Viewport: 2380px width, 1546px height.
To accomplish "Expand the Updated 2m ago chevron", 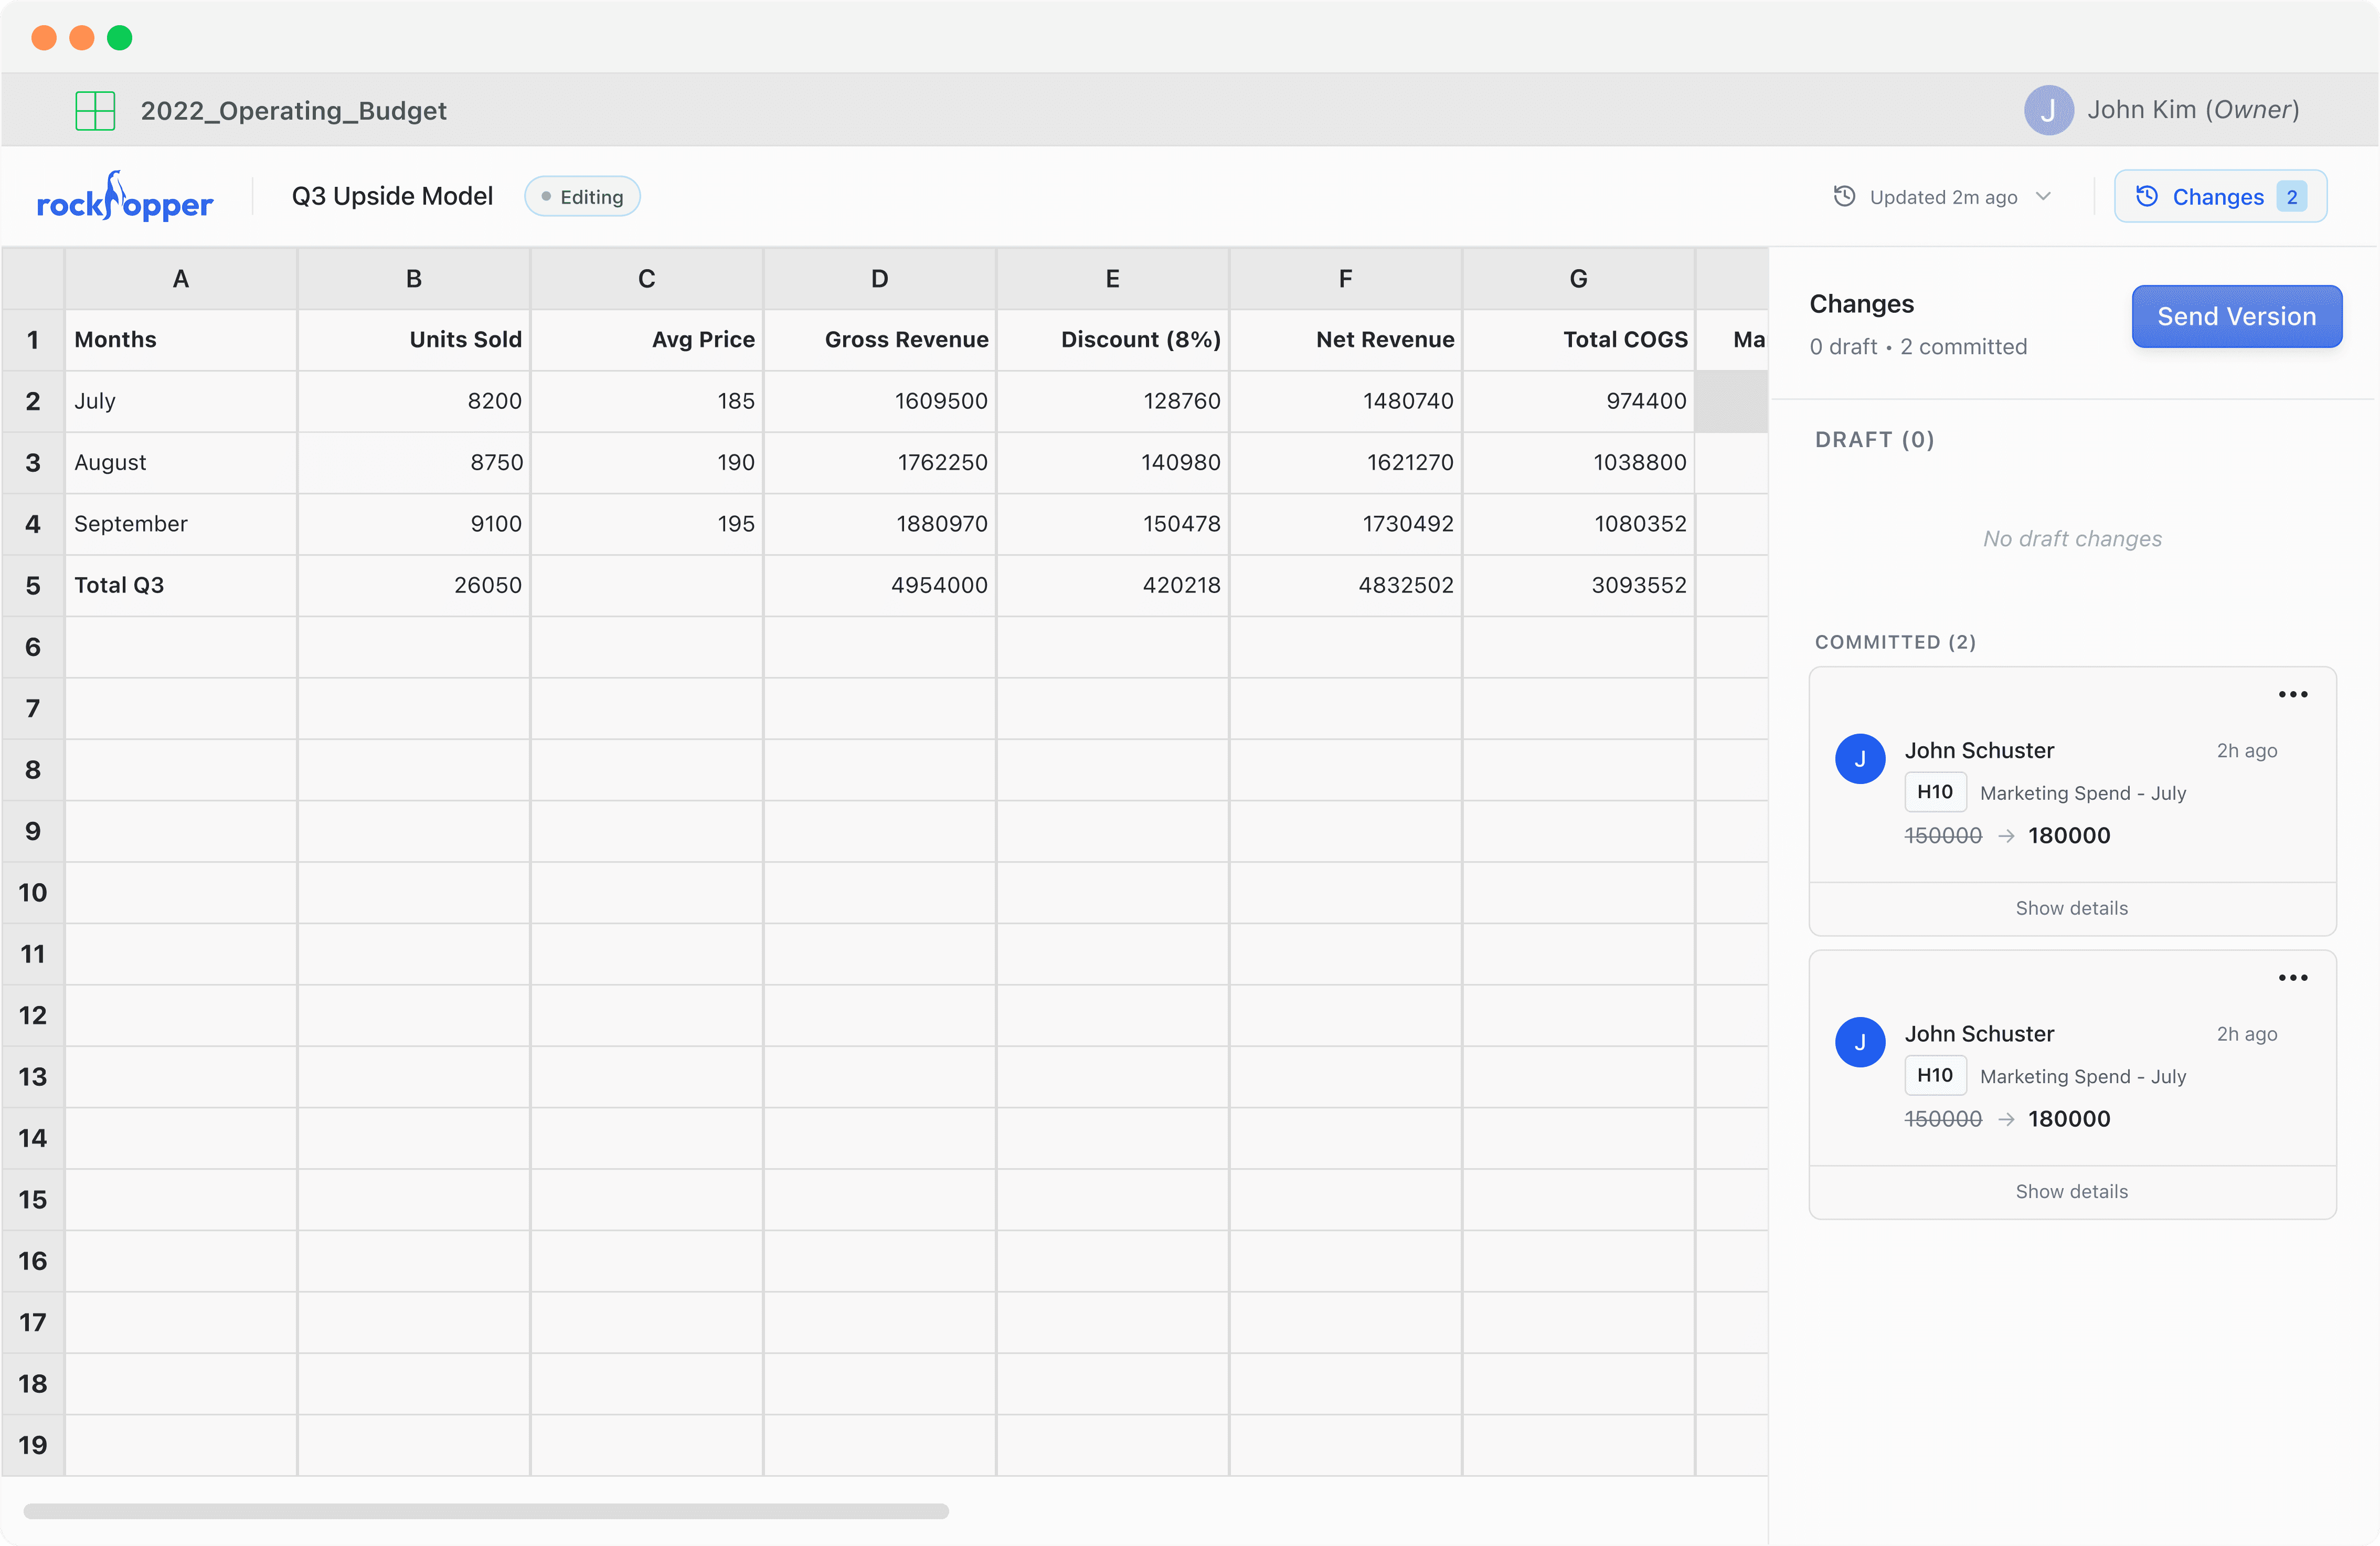I will coord(2043,197).
